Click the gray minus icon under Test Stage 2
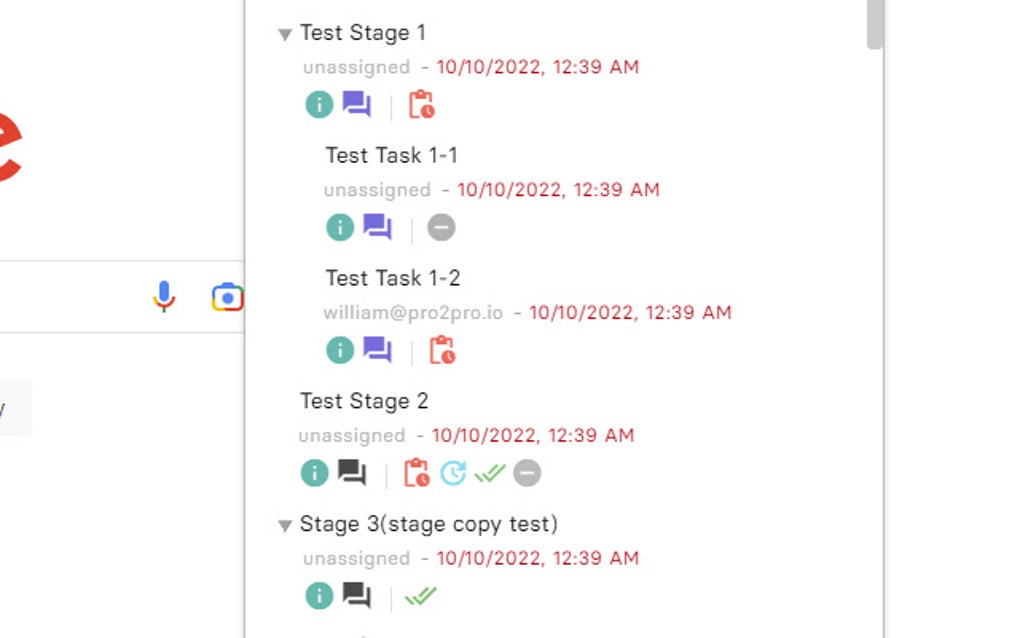Viewport: 1020px width, 638px height. click(526, 473)
